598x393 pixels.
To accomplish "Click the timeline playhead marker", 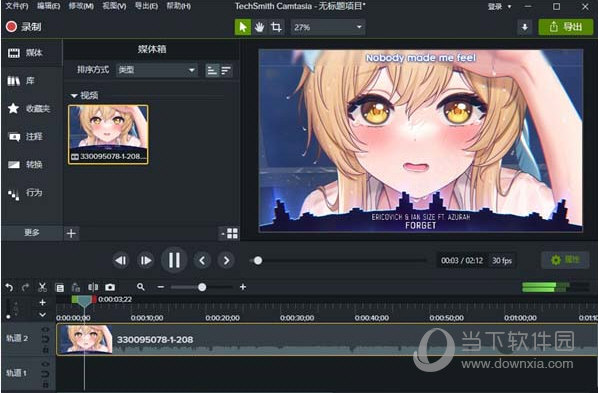I will [x=84, y=301].
